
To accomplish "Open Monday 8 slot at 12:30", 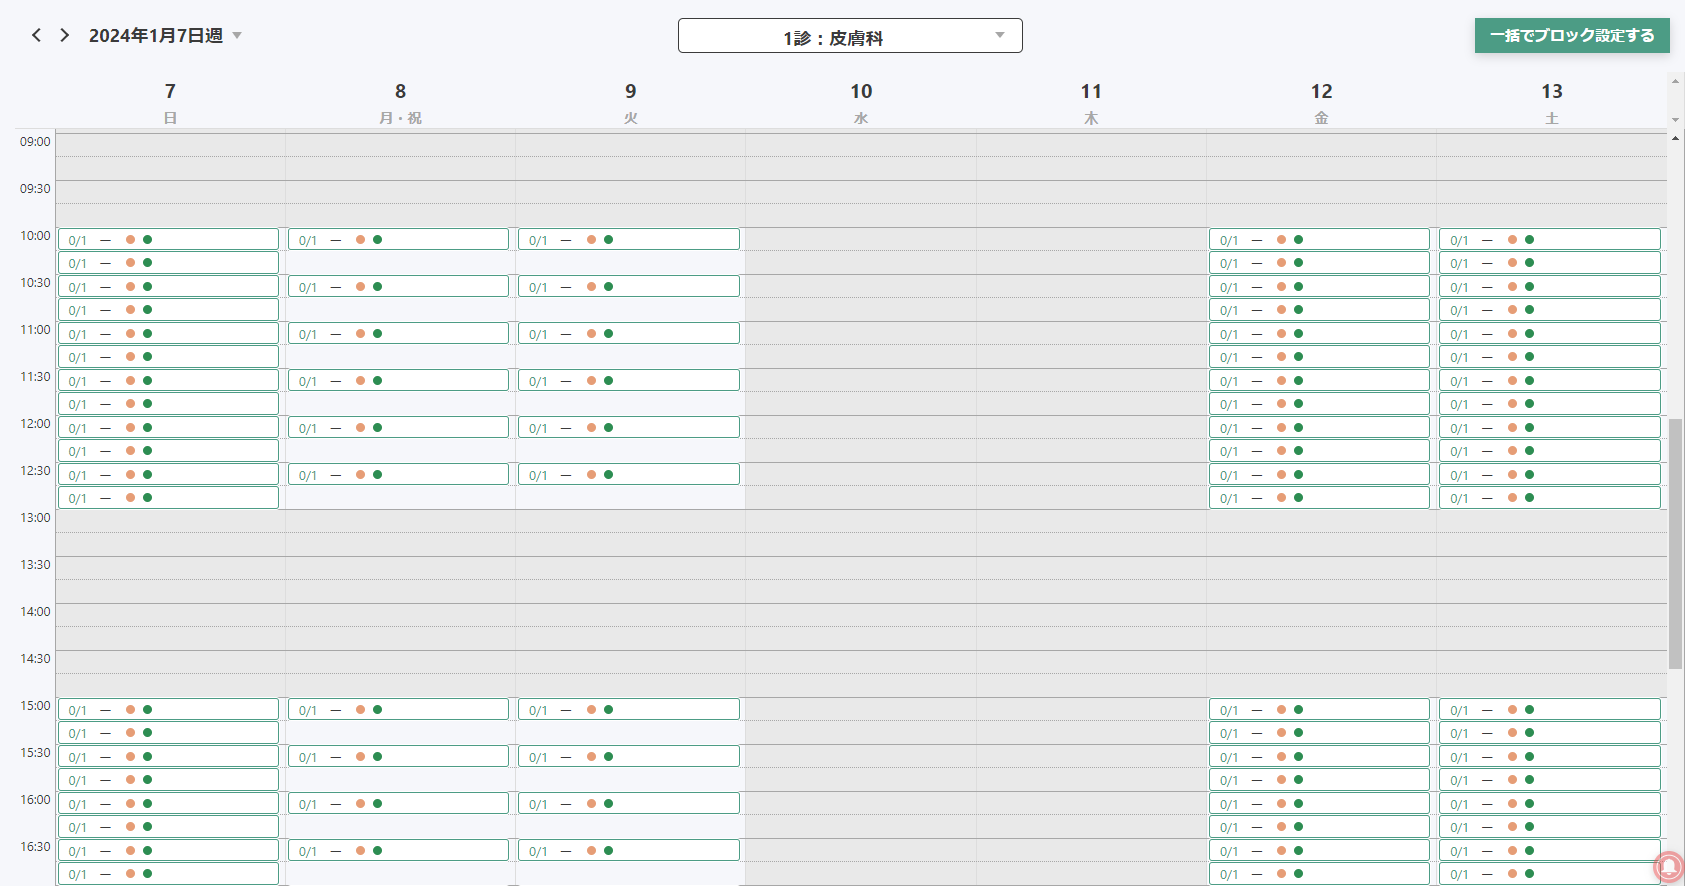I will (398, 474).
